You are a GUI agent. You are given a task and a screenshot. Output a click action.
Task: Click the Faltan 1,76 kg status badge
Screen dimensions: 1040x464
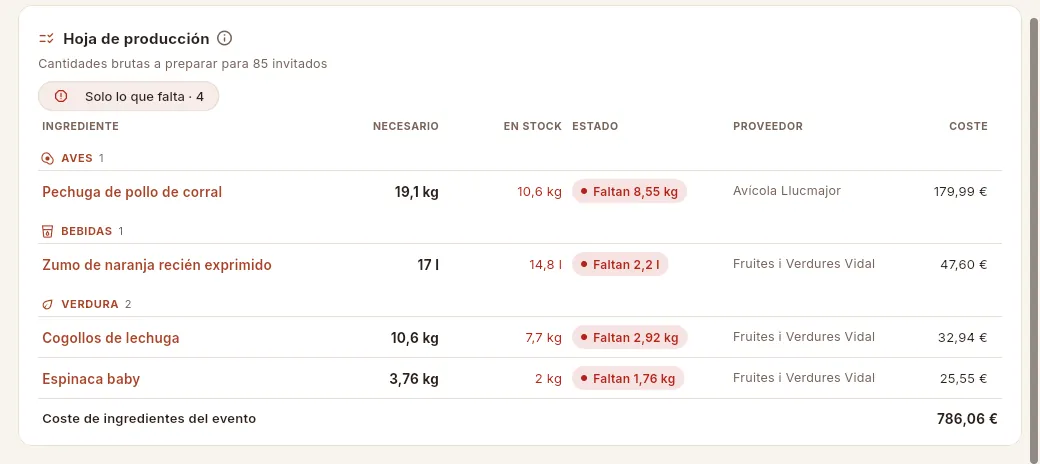627,378
